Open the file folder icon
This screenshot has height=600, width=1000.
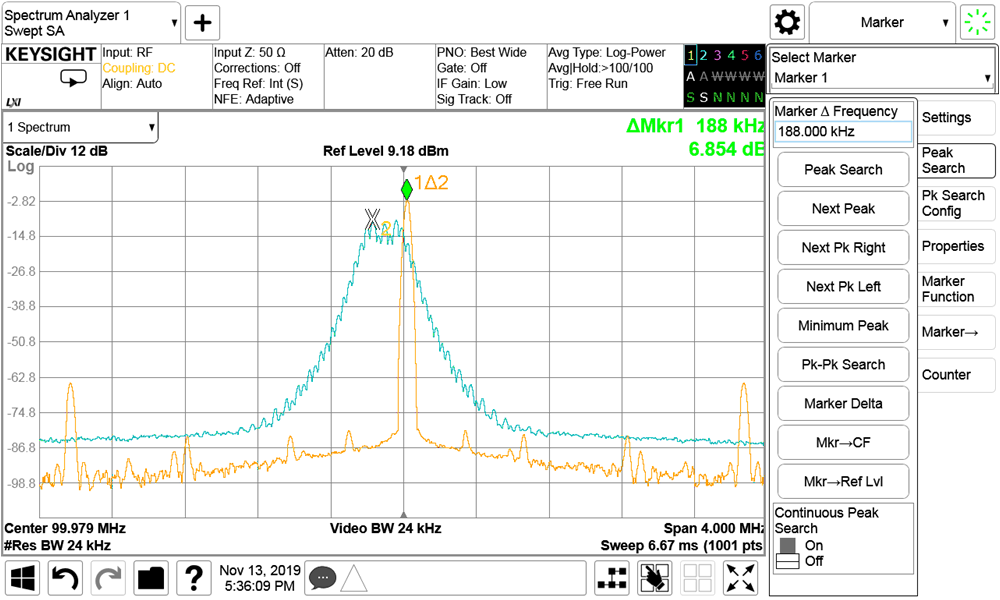click(x=150, y=578)
